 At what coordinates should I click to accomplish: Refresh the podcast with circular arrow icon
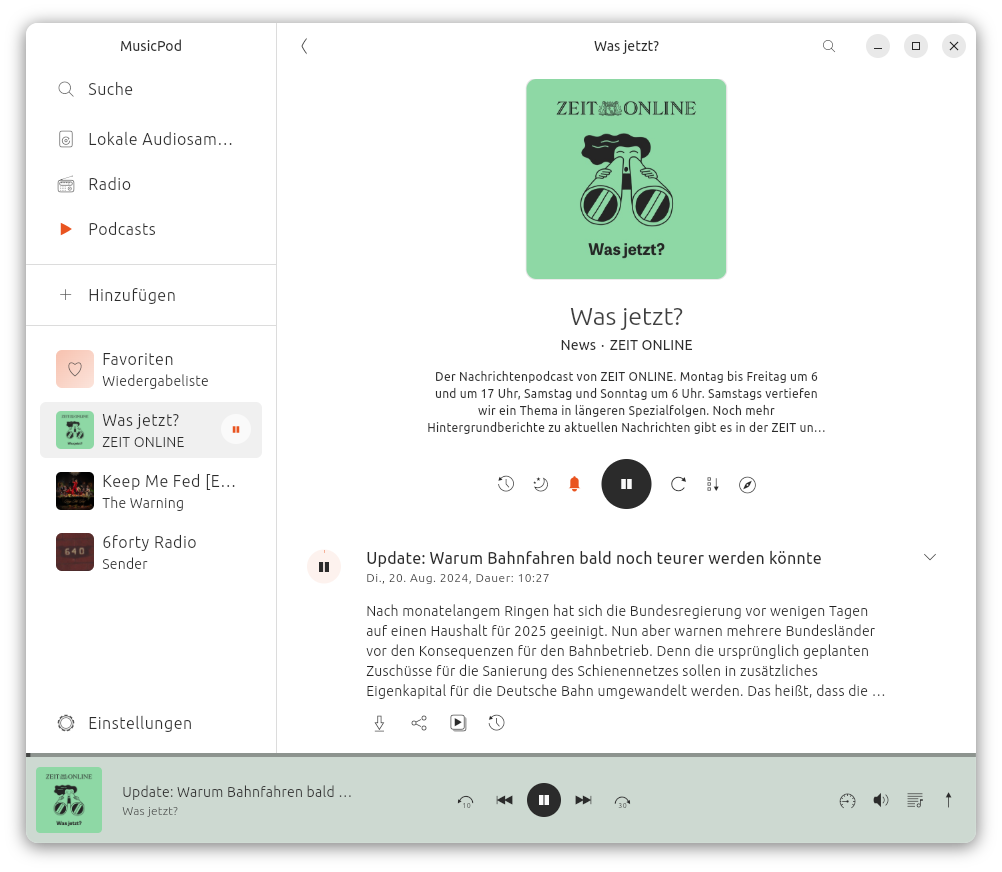point(678,484)
